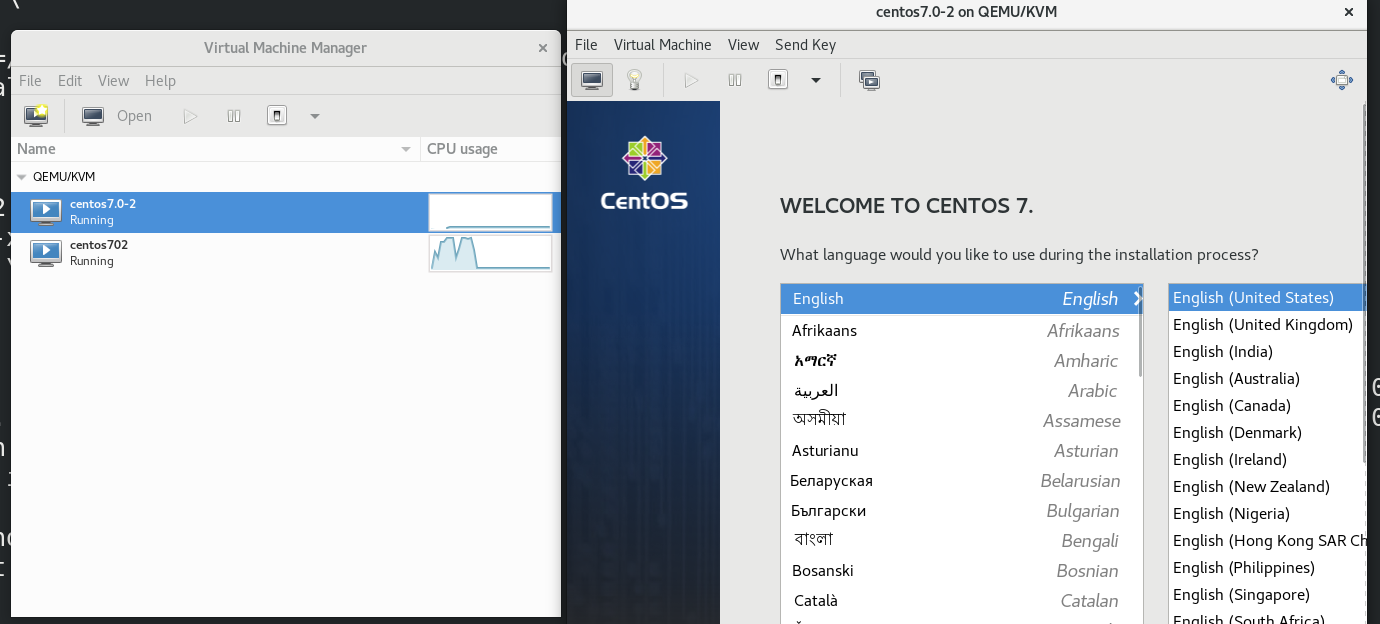Select English (India) locale
The height and width of the screenshot is (624, 1380).
click(1267, 352)
